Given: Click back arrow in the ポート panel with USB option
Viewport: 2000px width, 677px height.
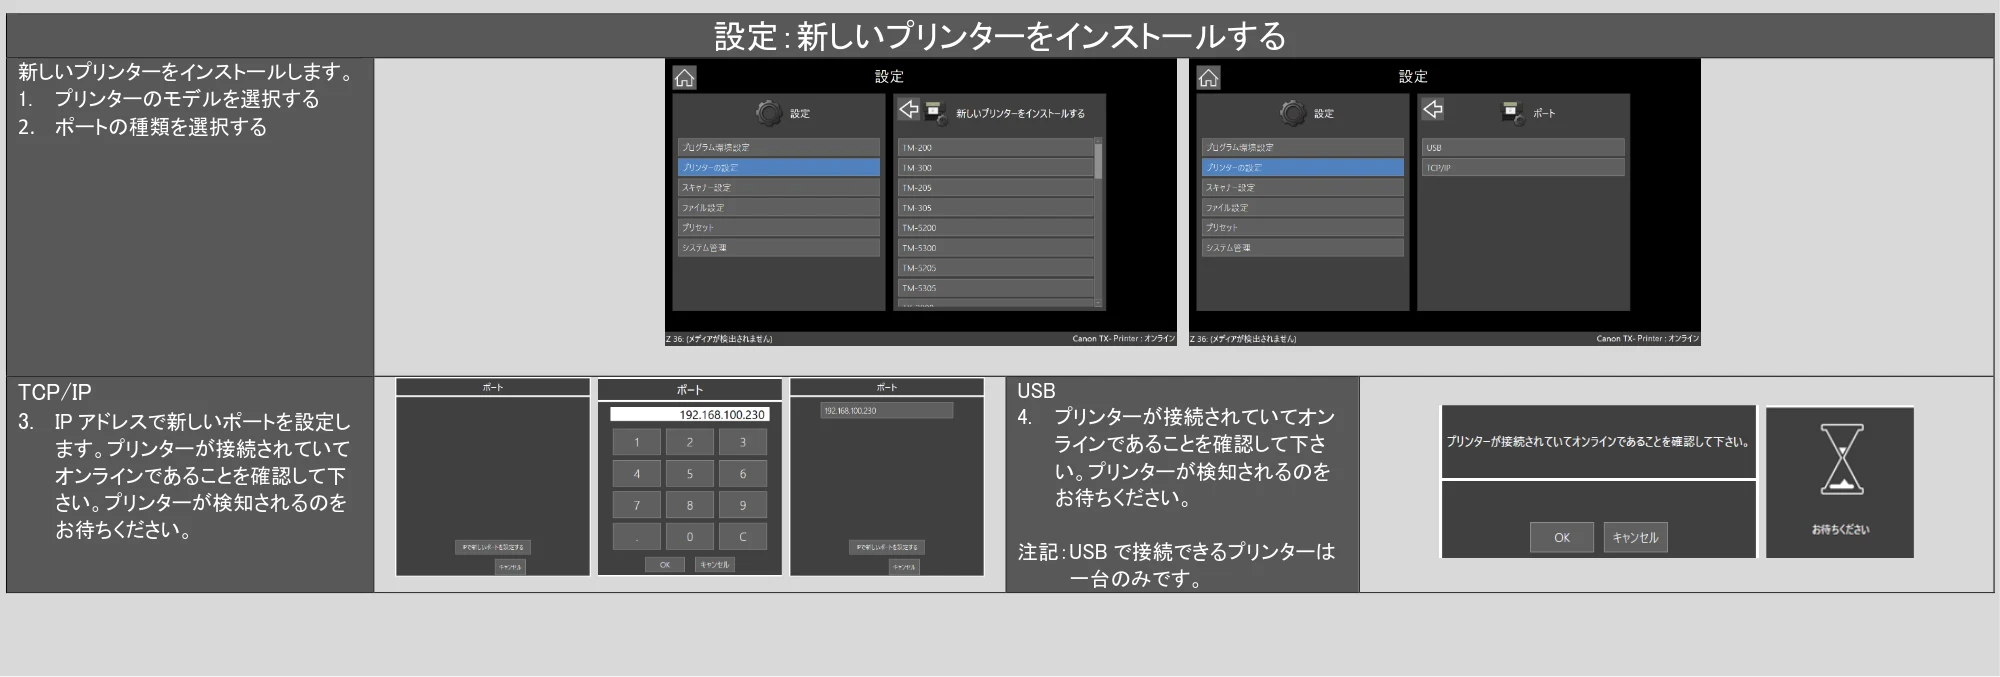Looking at the screenshot, I should click(x=1432, y=109).
